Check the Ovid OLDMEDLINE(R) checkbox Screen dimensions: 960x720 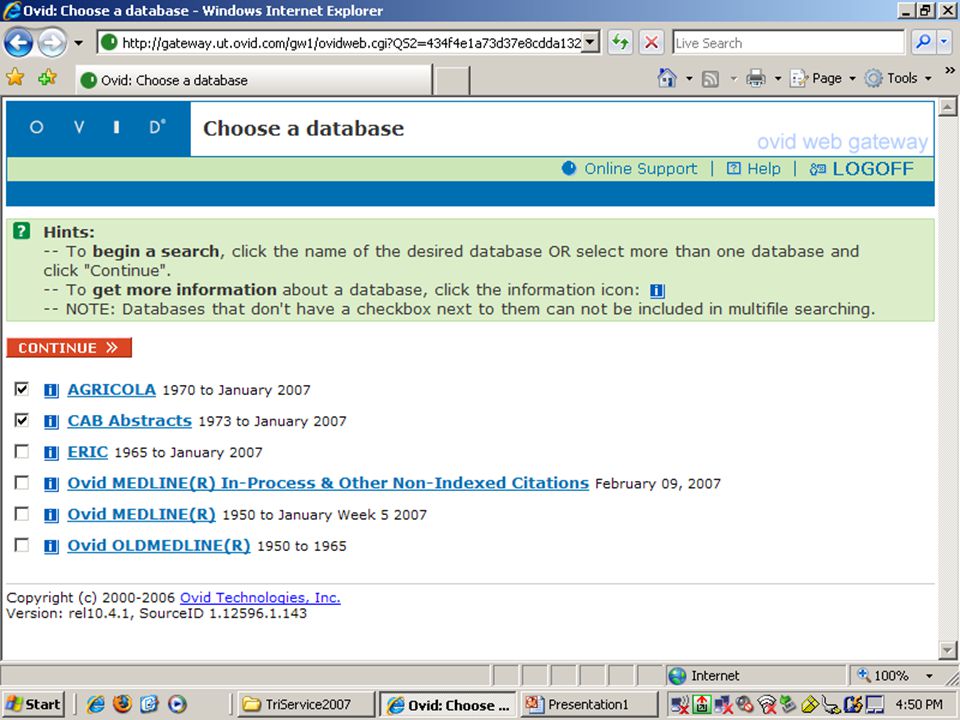pos(21,545)
